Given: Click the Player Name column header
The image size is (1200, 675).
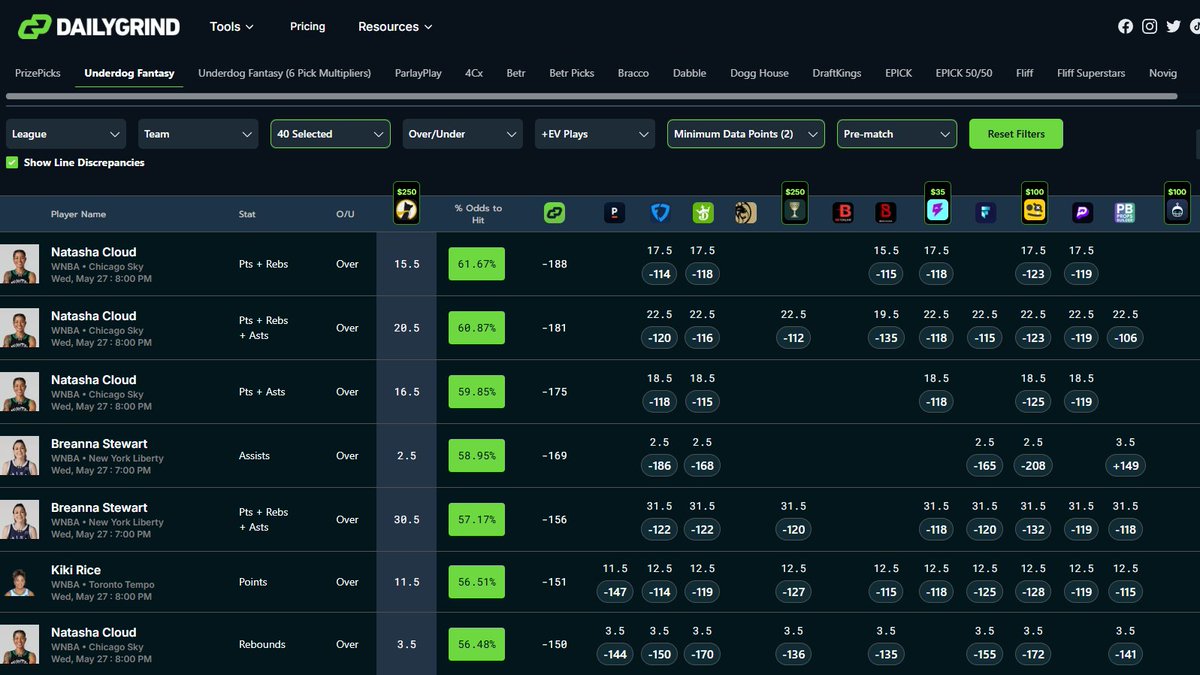Looking at the screenshot, I should coord(78,214).
